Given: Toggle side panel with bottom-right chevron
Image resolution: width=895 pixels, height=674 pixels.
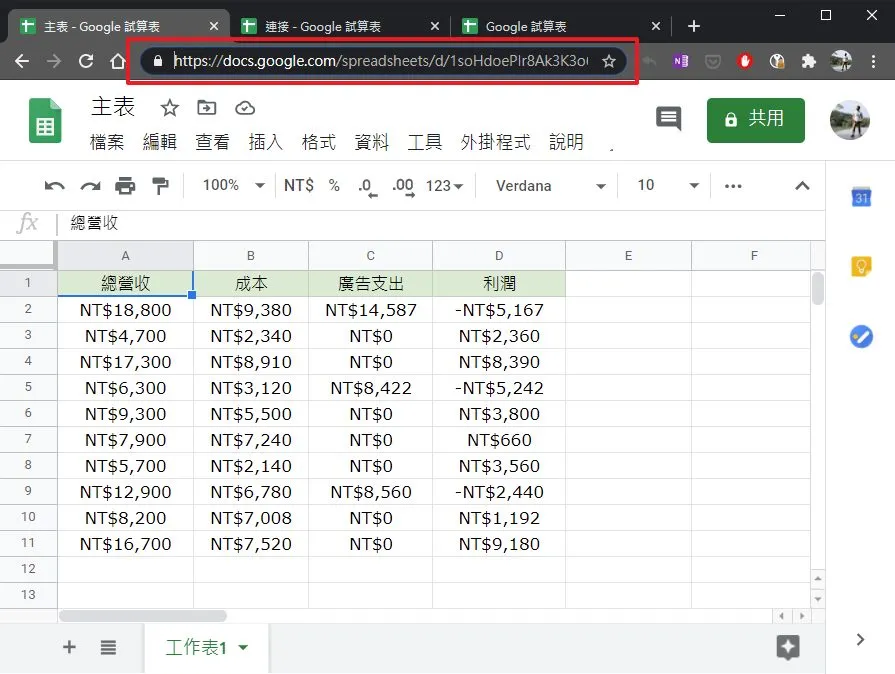Looking at the screenshot, I should pos(860,639).
